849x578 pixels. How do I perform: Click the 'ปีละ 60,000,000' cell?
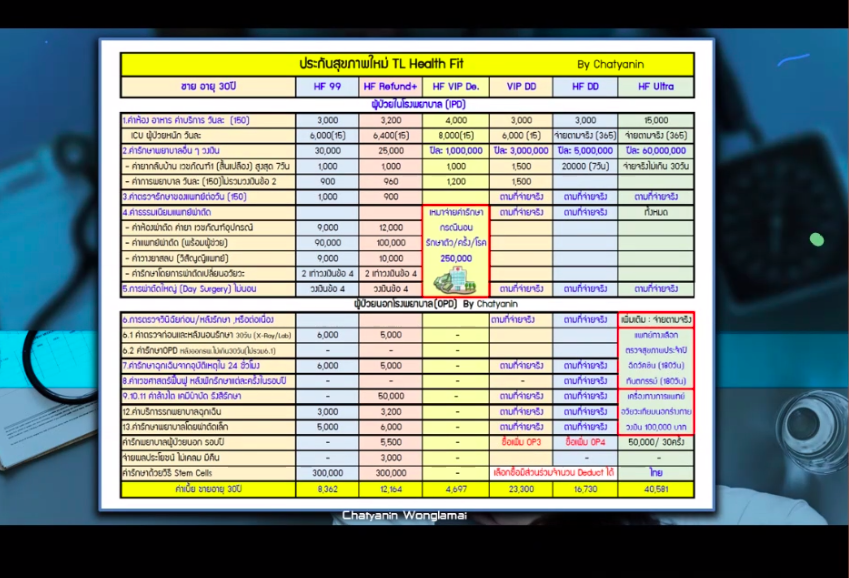click(x=656, y=151)
